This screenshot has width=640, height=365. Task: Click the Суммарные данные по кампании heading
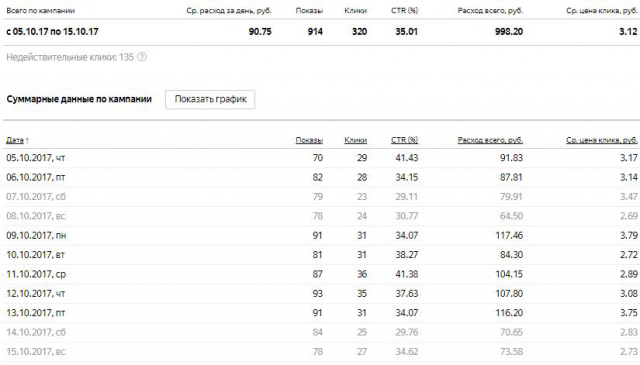click(79, 99)
